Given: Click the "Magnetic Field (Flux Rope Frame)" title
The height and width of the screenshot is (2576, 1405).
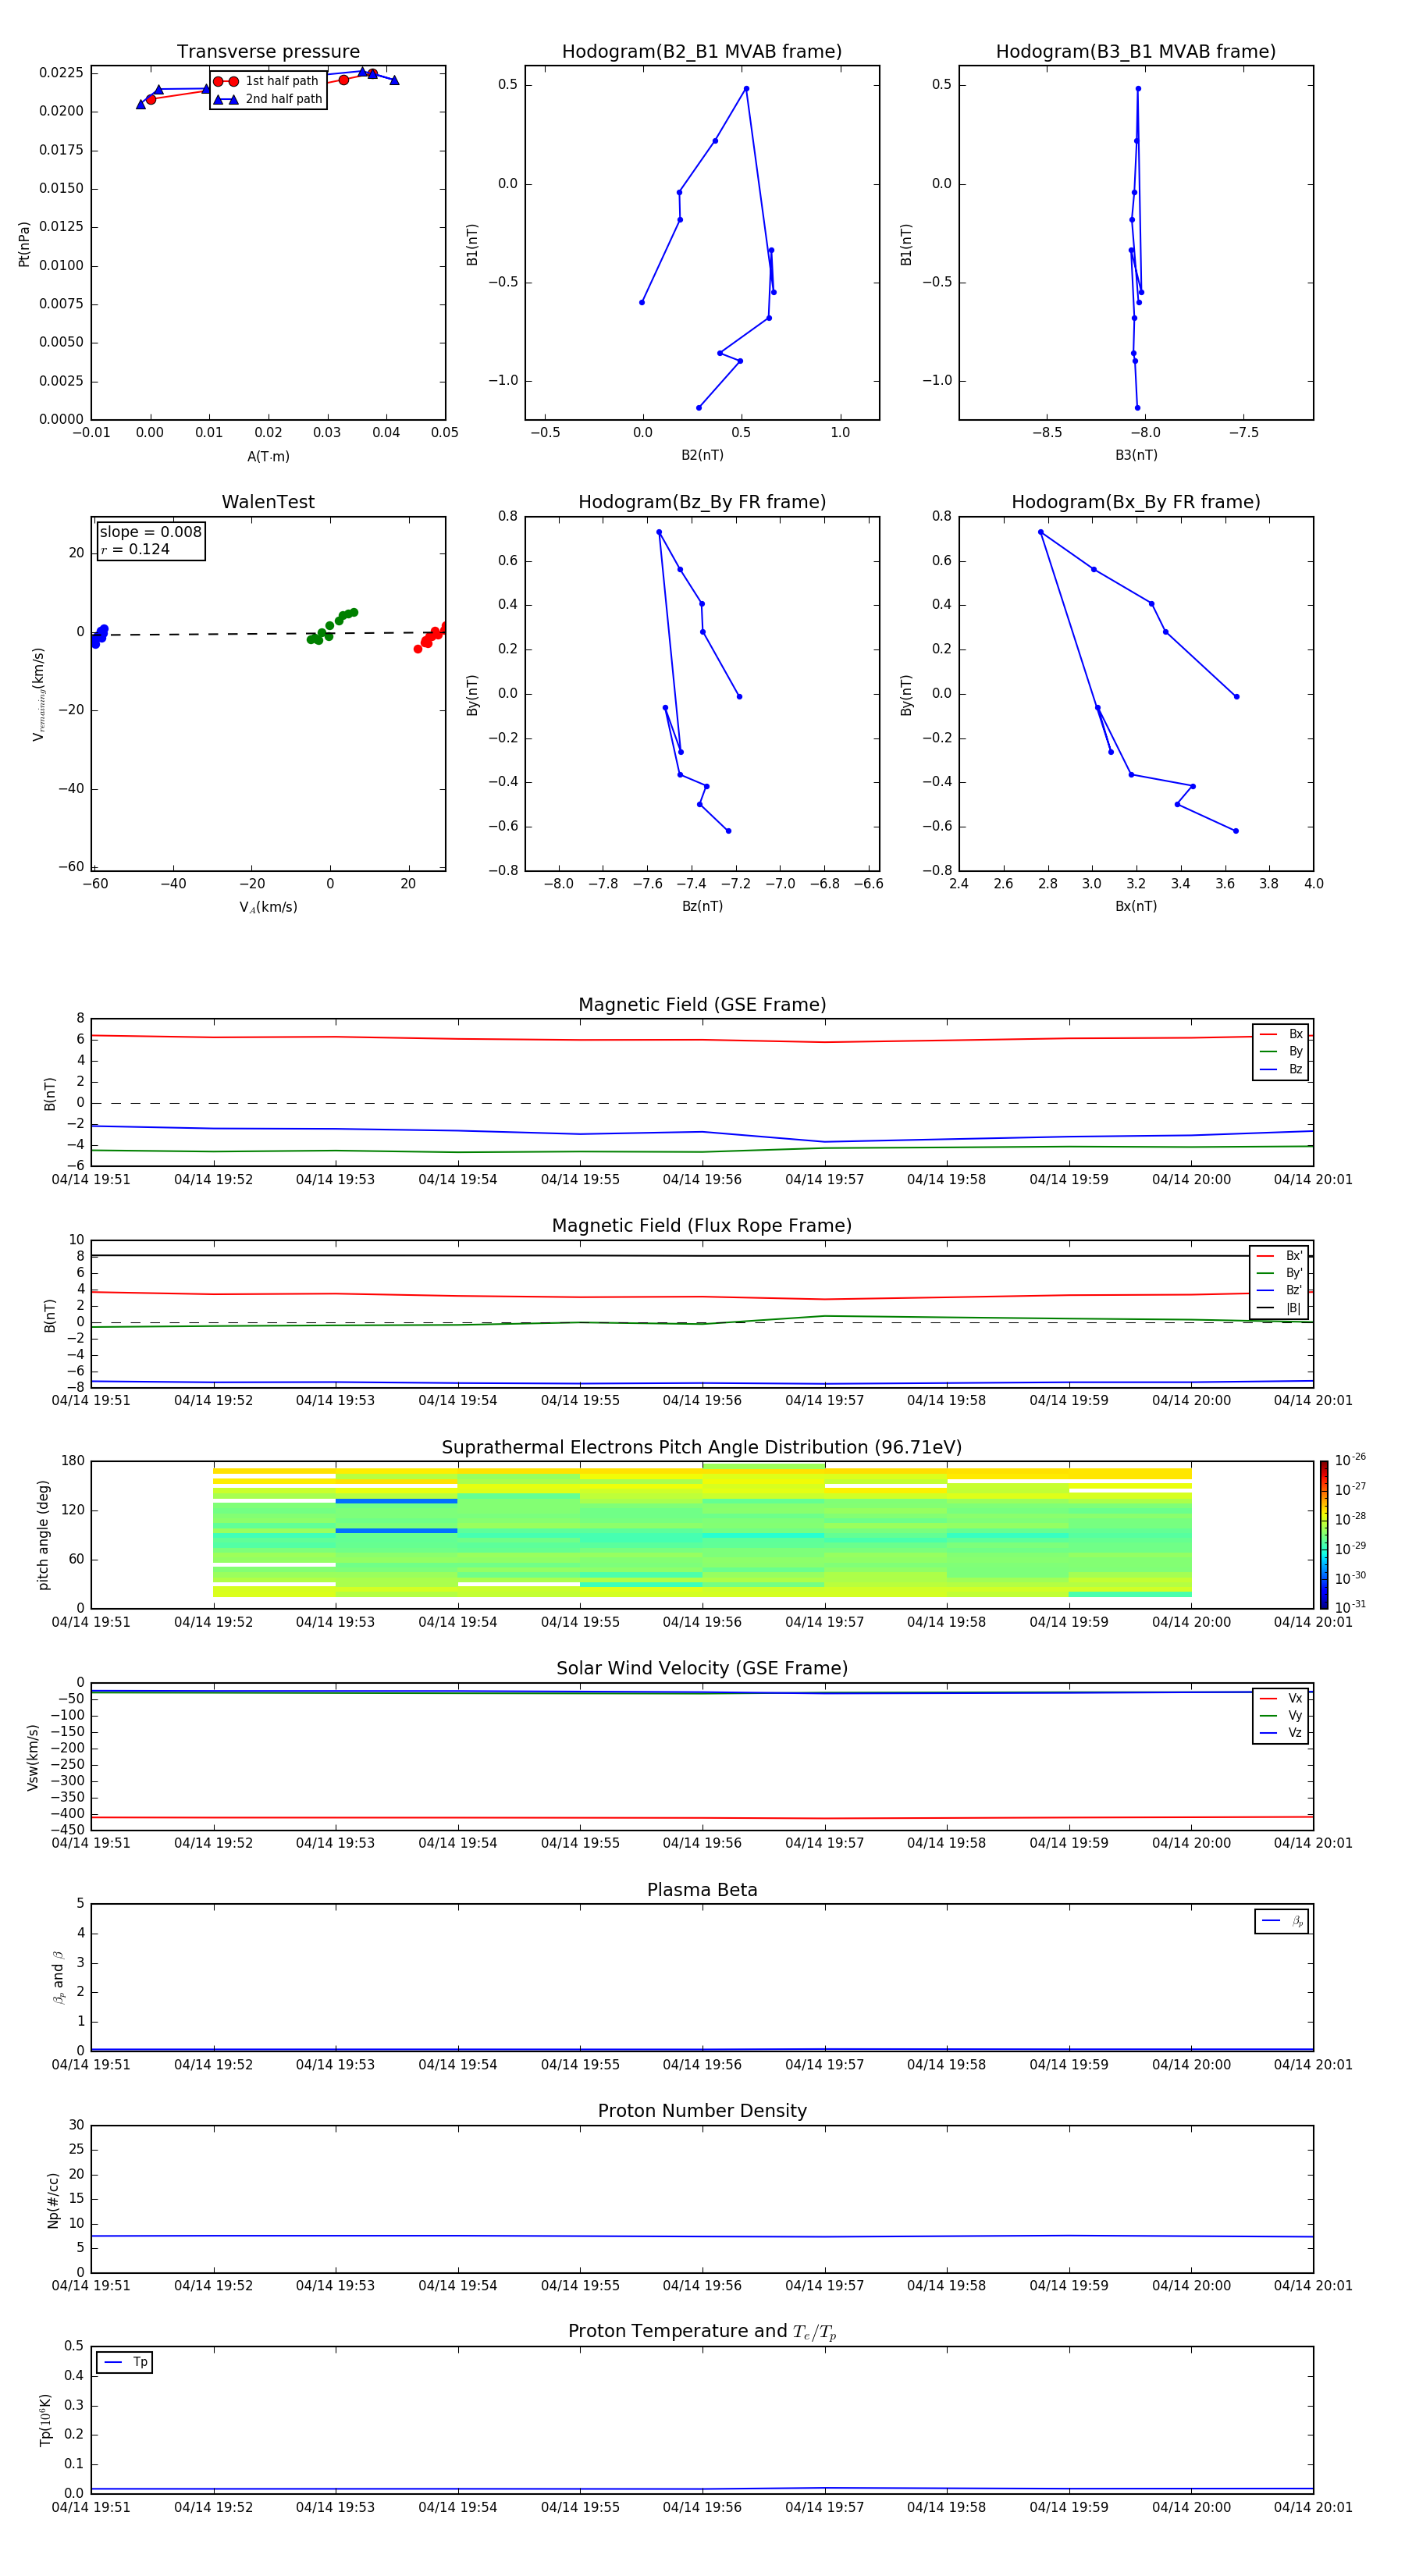Looking at the screenshot, I should pyautogui.click(x=702, y=1226).
